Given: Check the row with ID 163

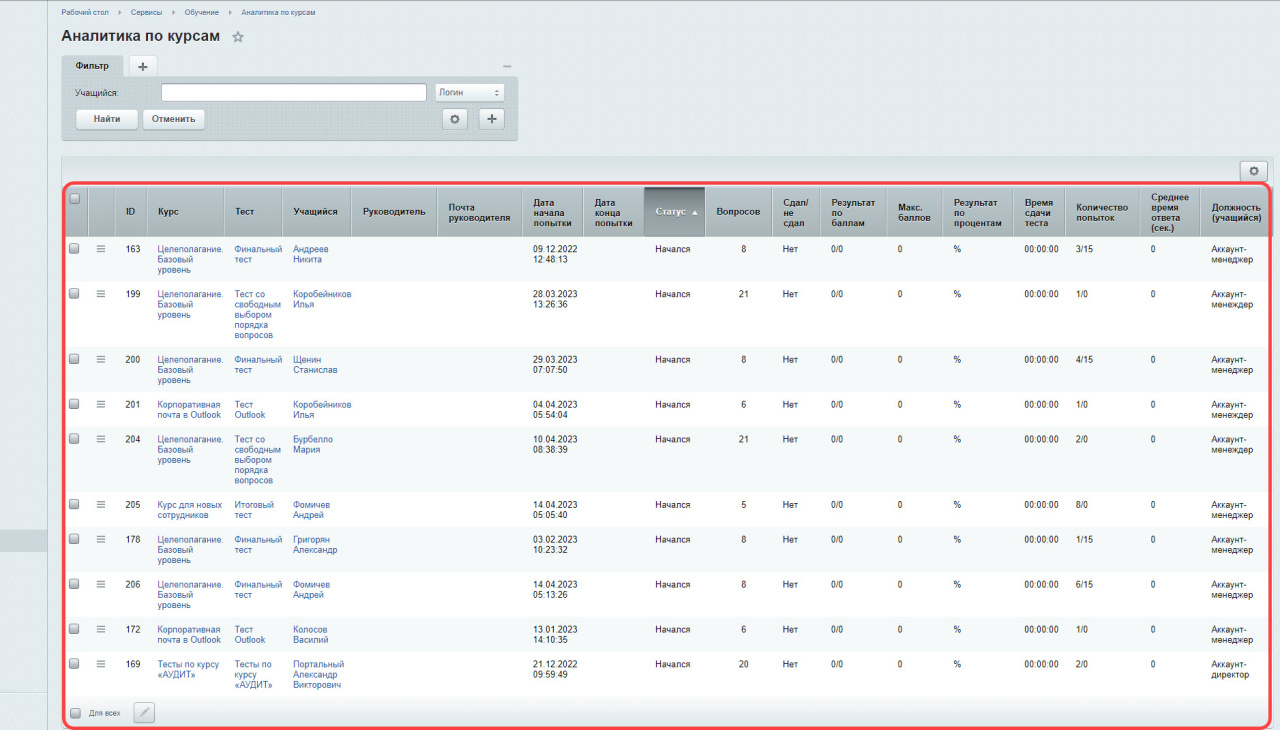Looking at the screenshot, I should pos(74,249).
